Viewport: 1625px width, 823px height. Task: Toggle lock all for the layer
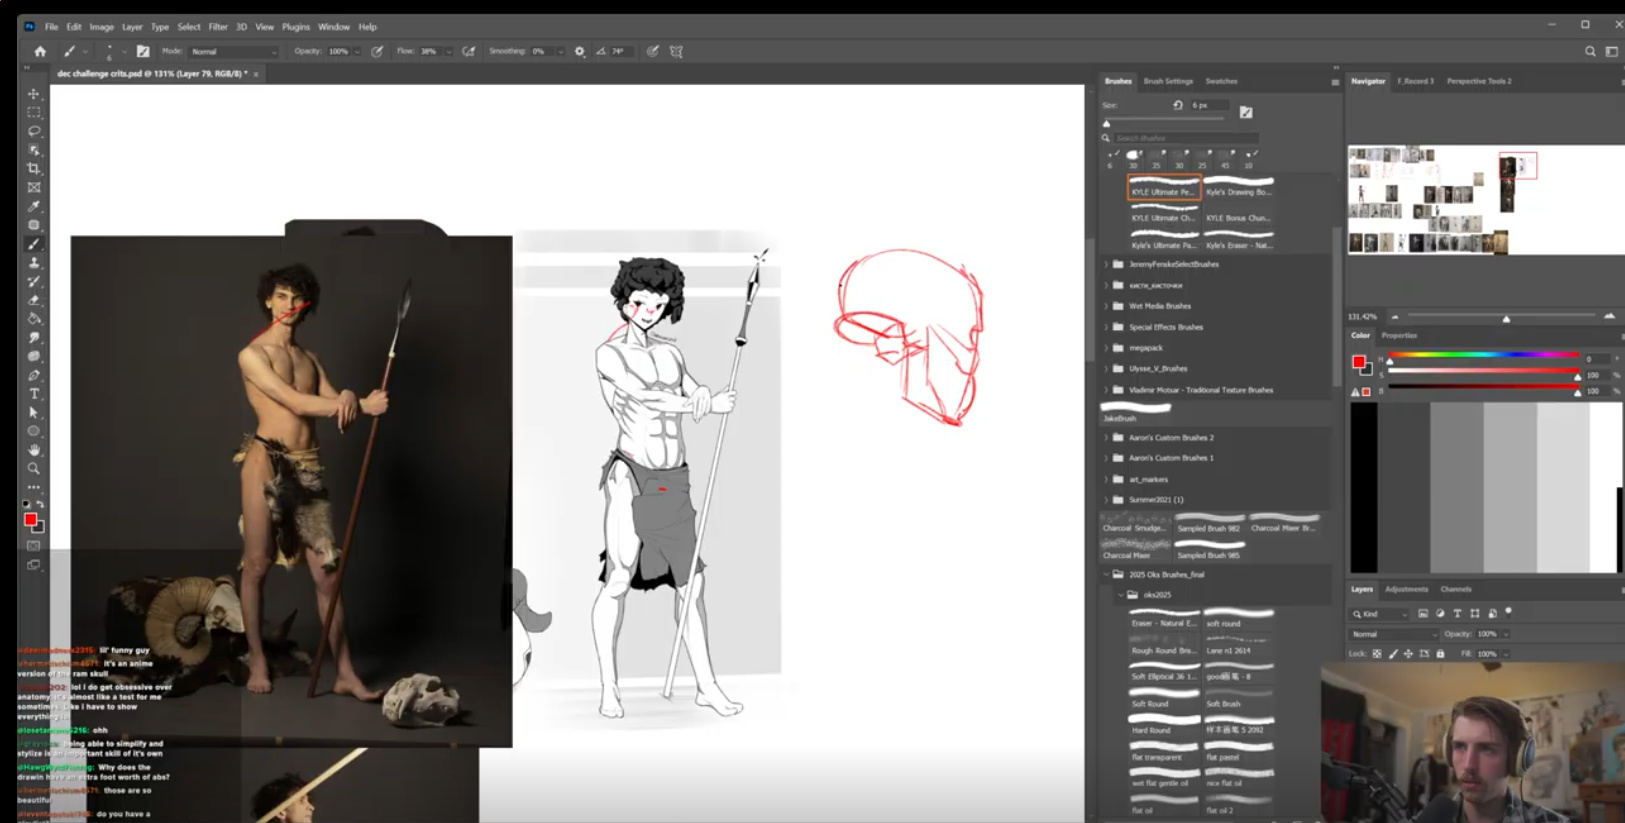(x=1440, y=654)
